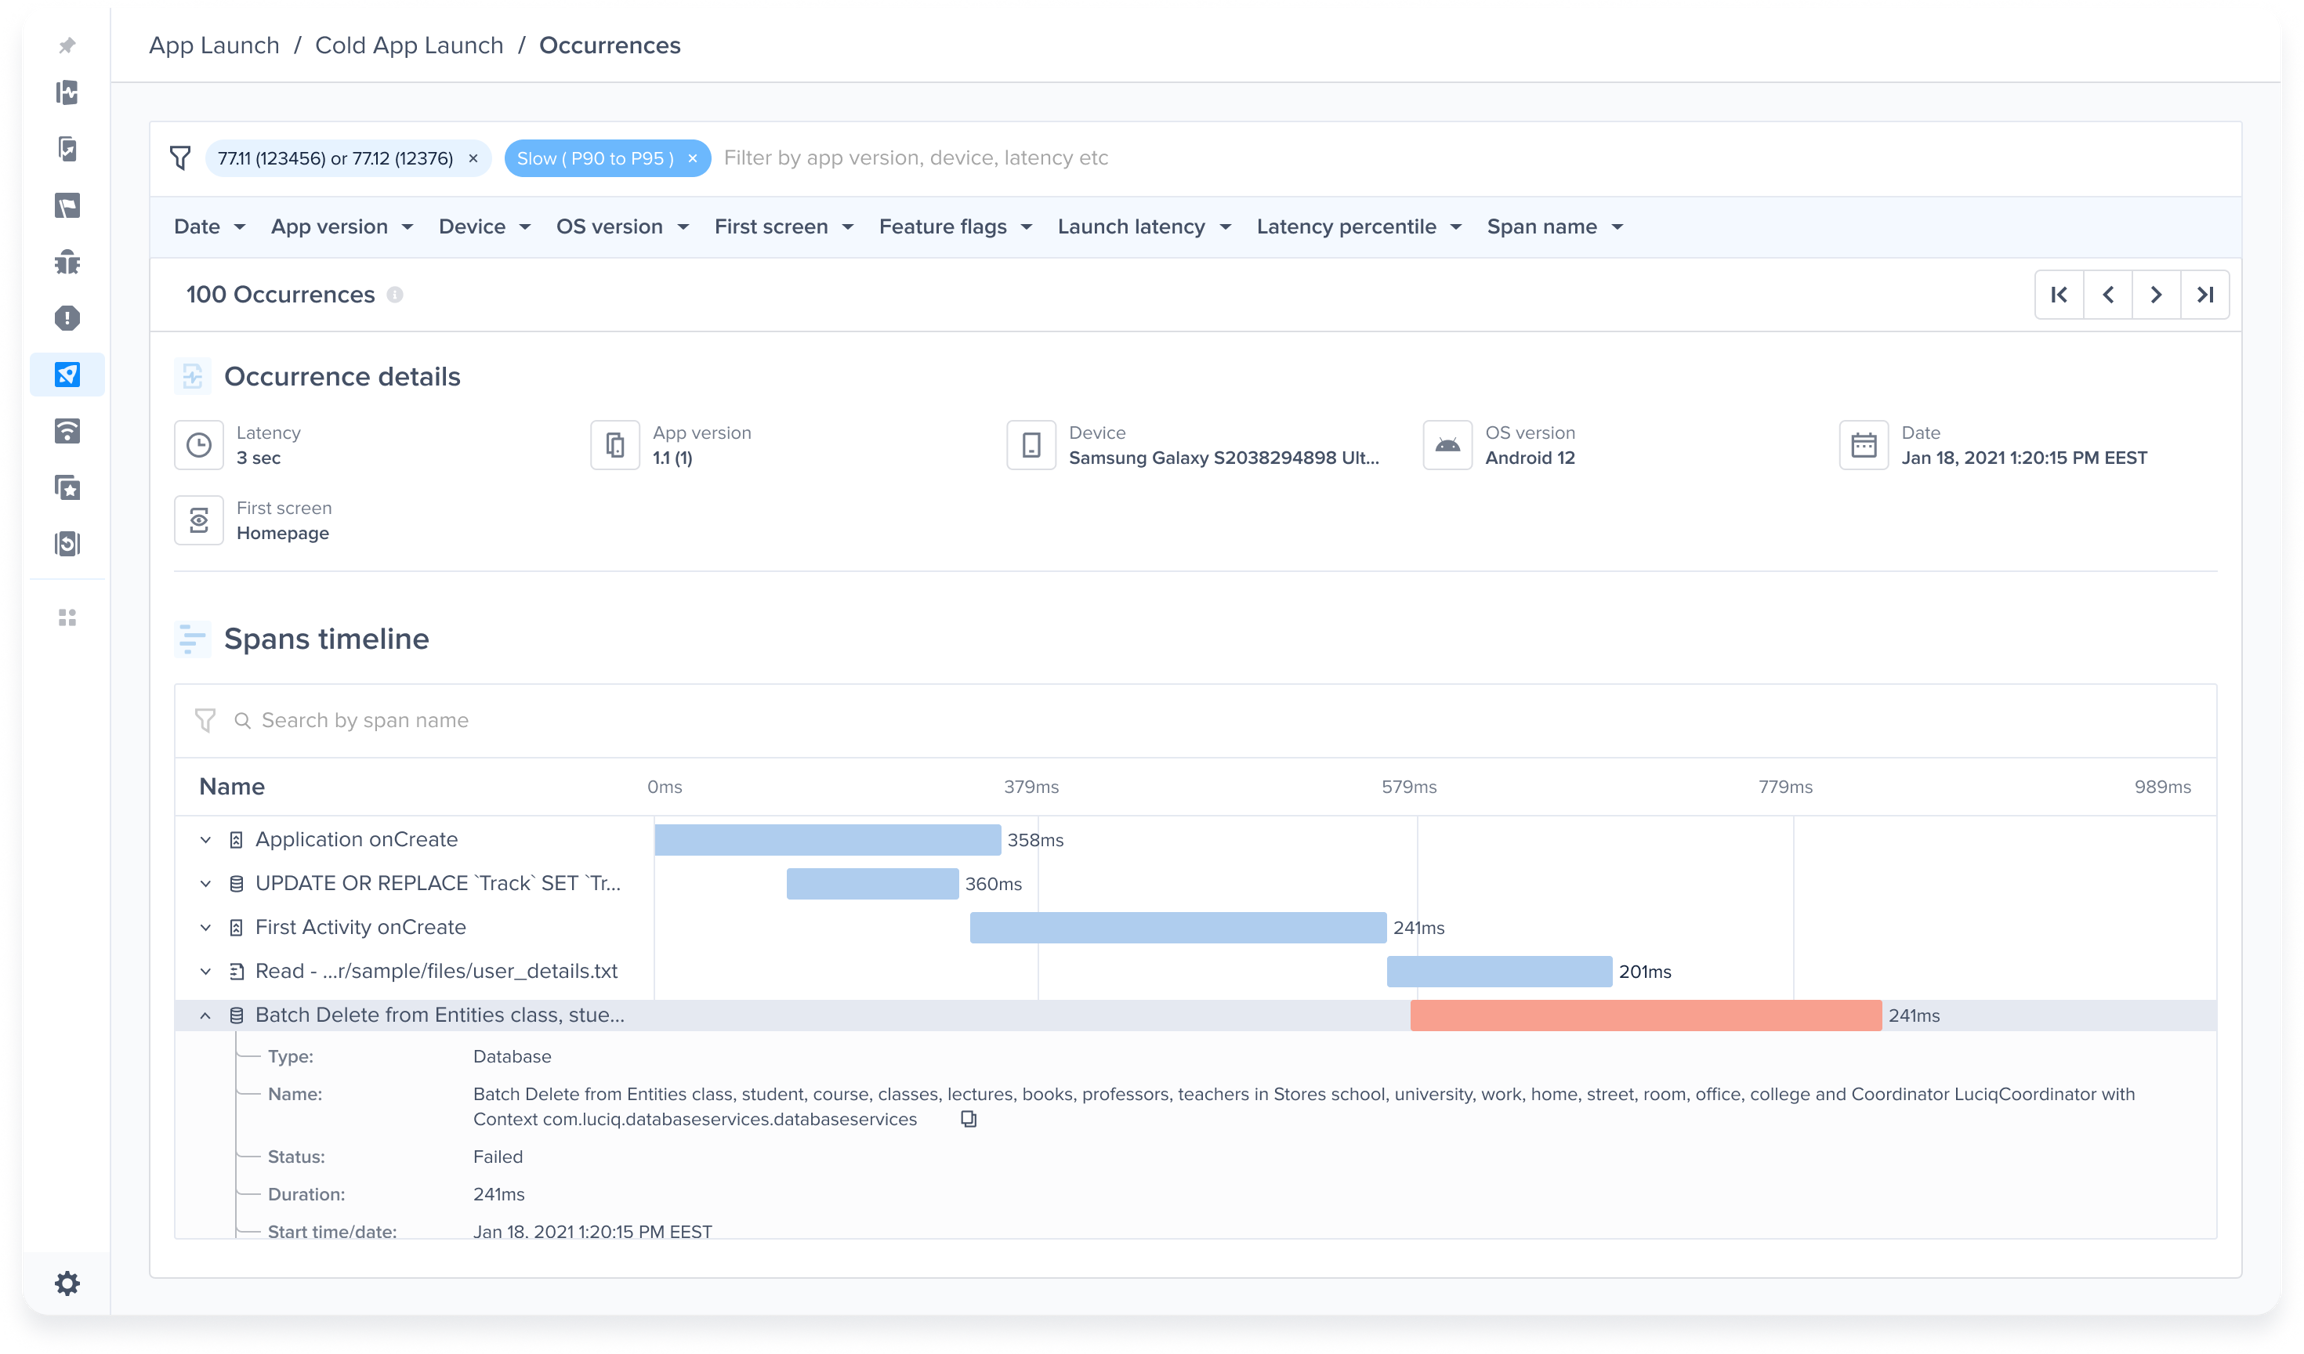Open the settings gear in sidebar

67,1283
